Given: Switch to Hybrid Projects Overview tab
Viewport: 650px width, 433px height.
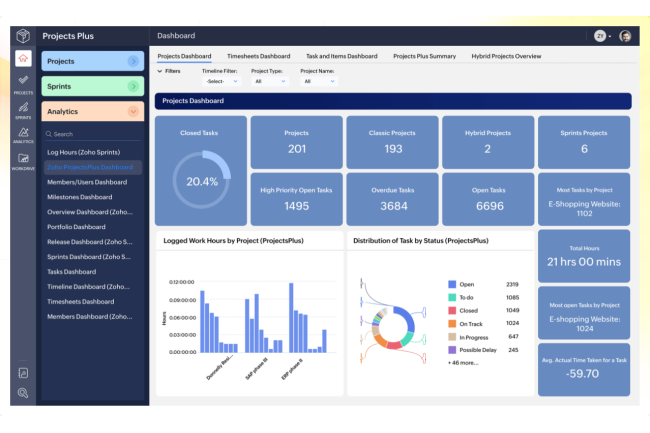Looking at the screenshot, I should (506, 56).
